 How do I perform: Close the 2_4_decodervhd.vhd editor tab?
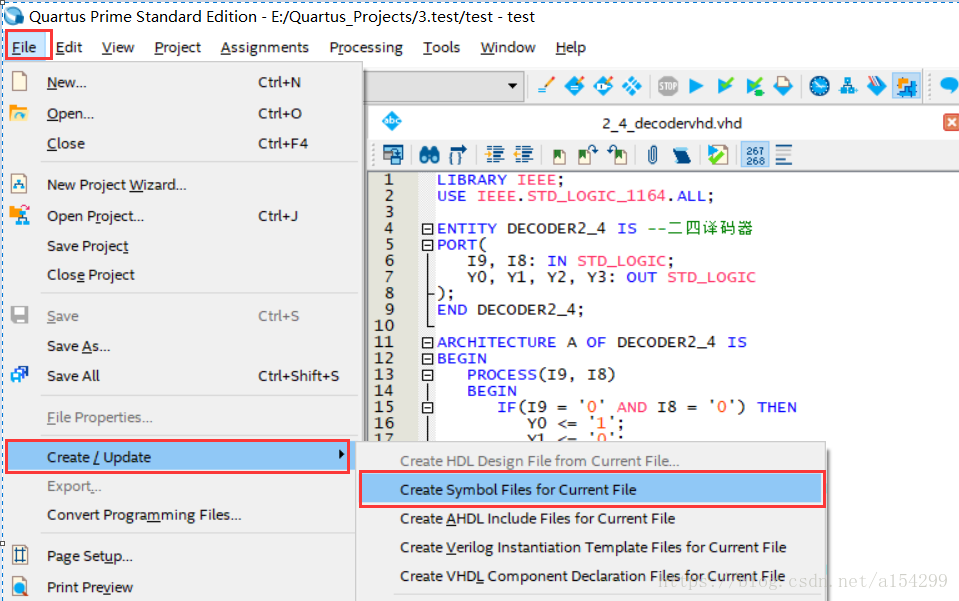[x=950, y=122]
